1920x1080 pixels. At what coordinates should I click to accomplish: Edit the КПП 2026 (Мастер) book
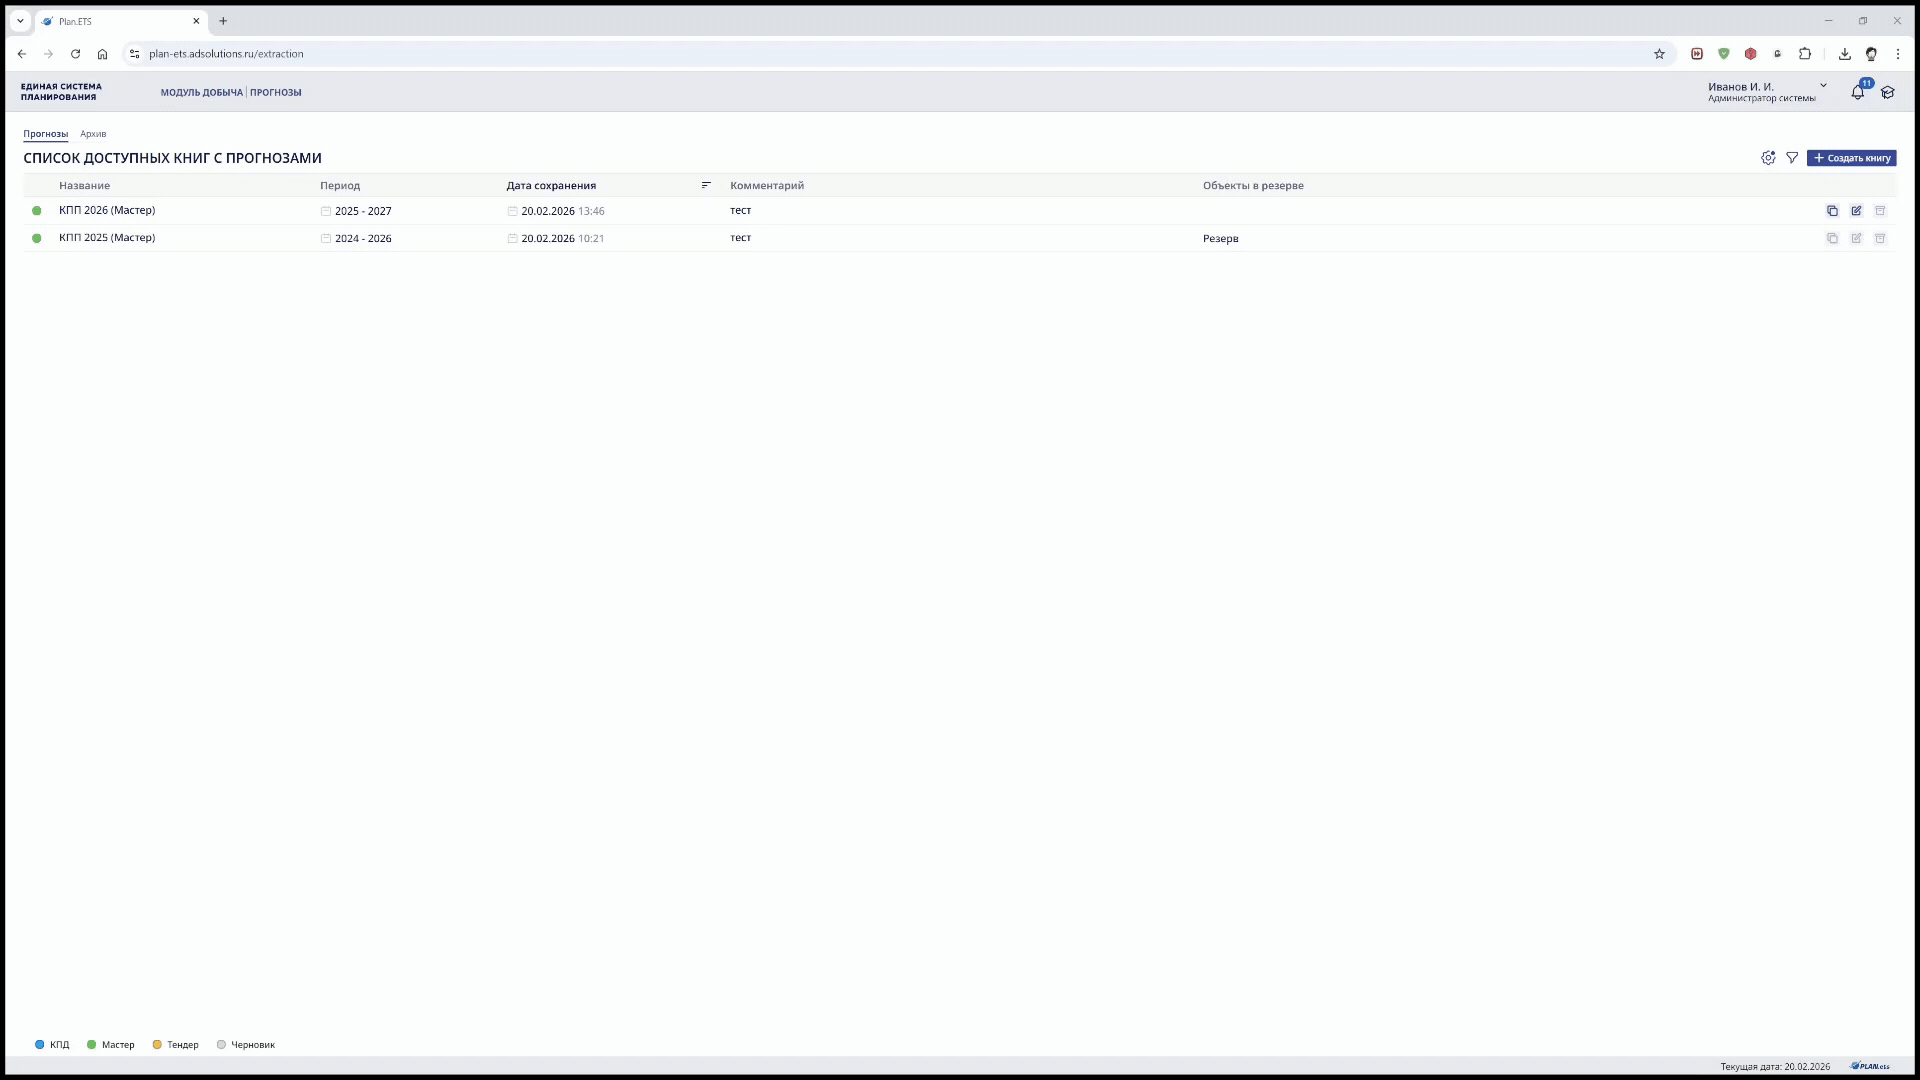coord(1856,211)
